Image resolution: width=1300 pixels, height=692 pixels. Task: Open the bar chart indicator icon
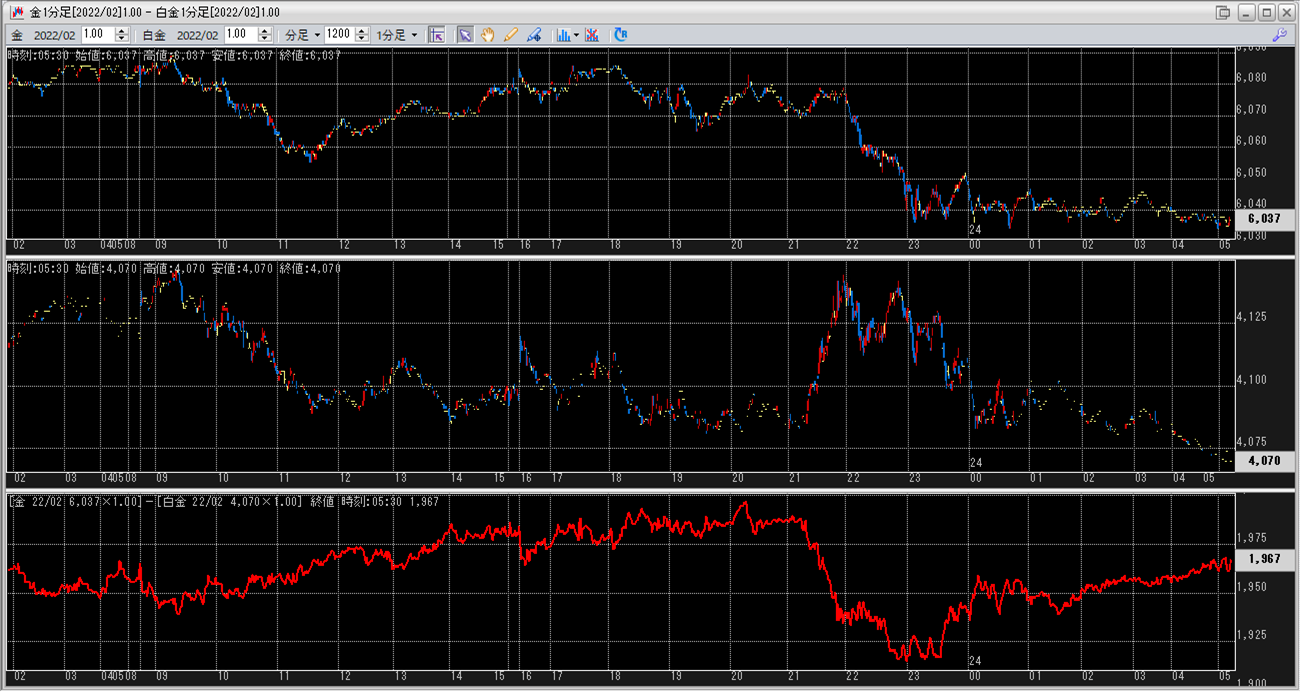[x=563, y=34]
